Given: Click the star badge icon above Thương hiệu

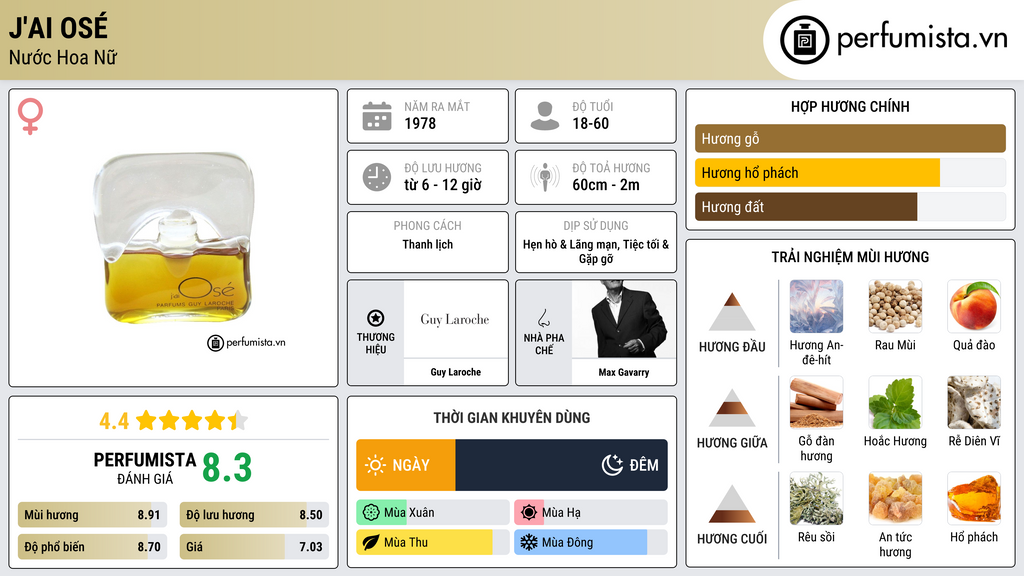Looking at the screenshot, I should [376, 318].
